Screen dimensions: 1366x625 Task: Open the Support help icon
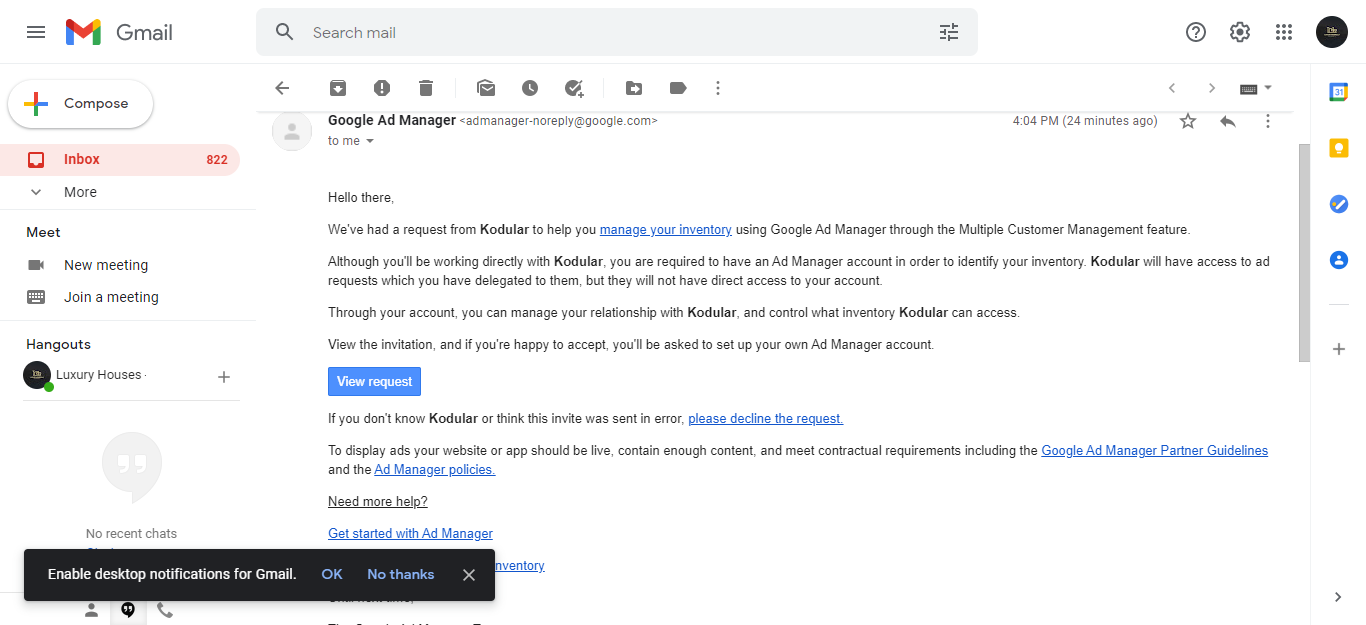[1196, 32]
